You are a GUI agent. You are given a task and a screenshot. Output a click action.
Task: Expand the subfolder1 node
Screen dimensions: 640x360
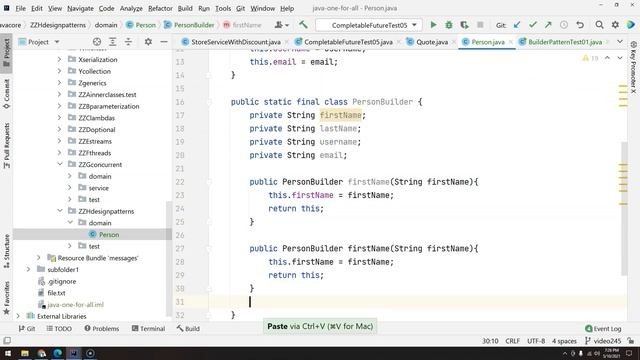point(29,269)
